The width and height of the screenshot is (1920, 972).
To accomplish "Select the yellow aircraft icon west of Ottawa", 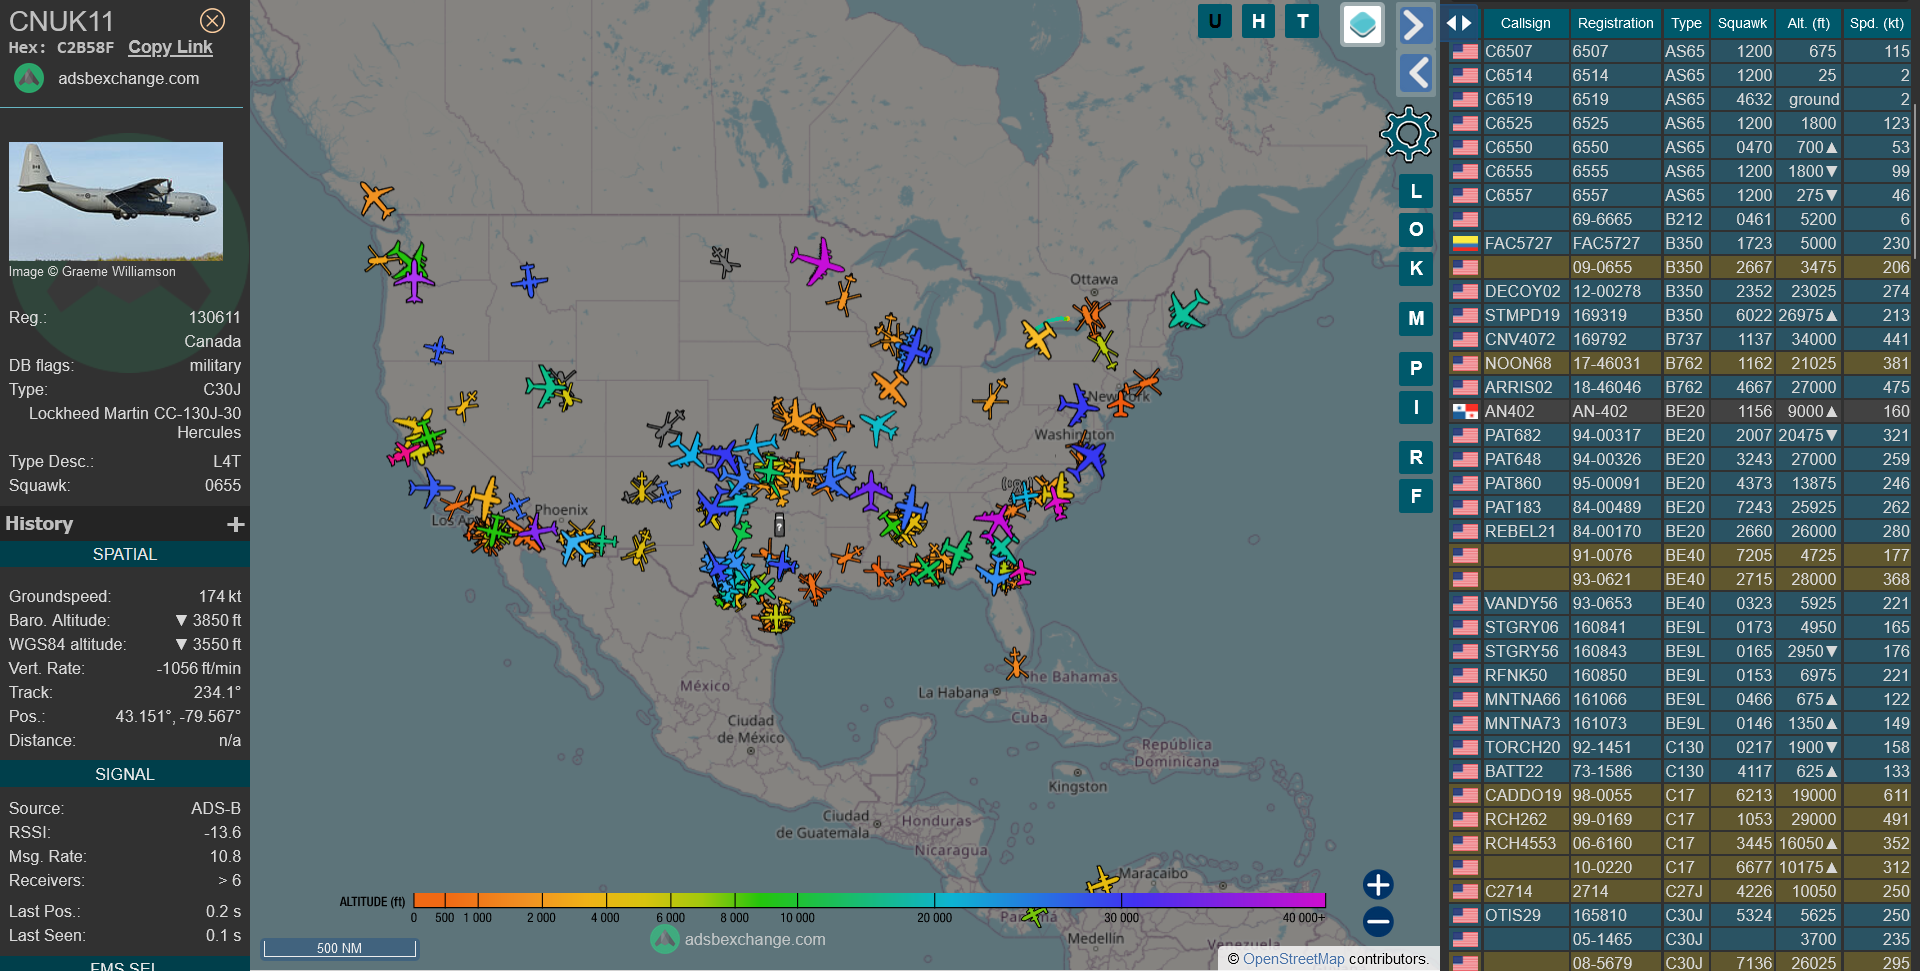I will click(x=1039, y=337).
